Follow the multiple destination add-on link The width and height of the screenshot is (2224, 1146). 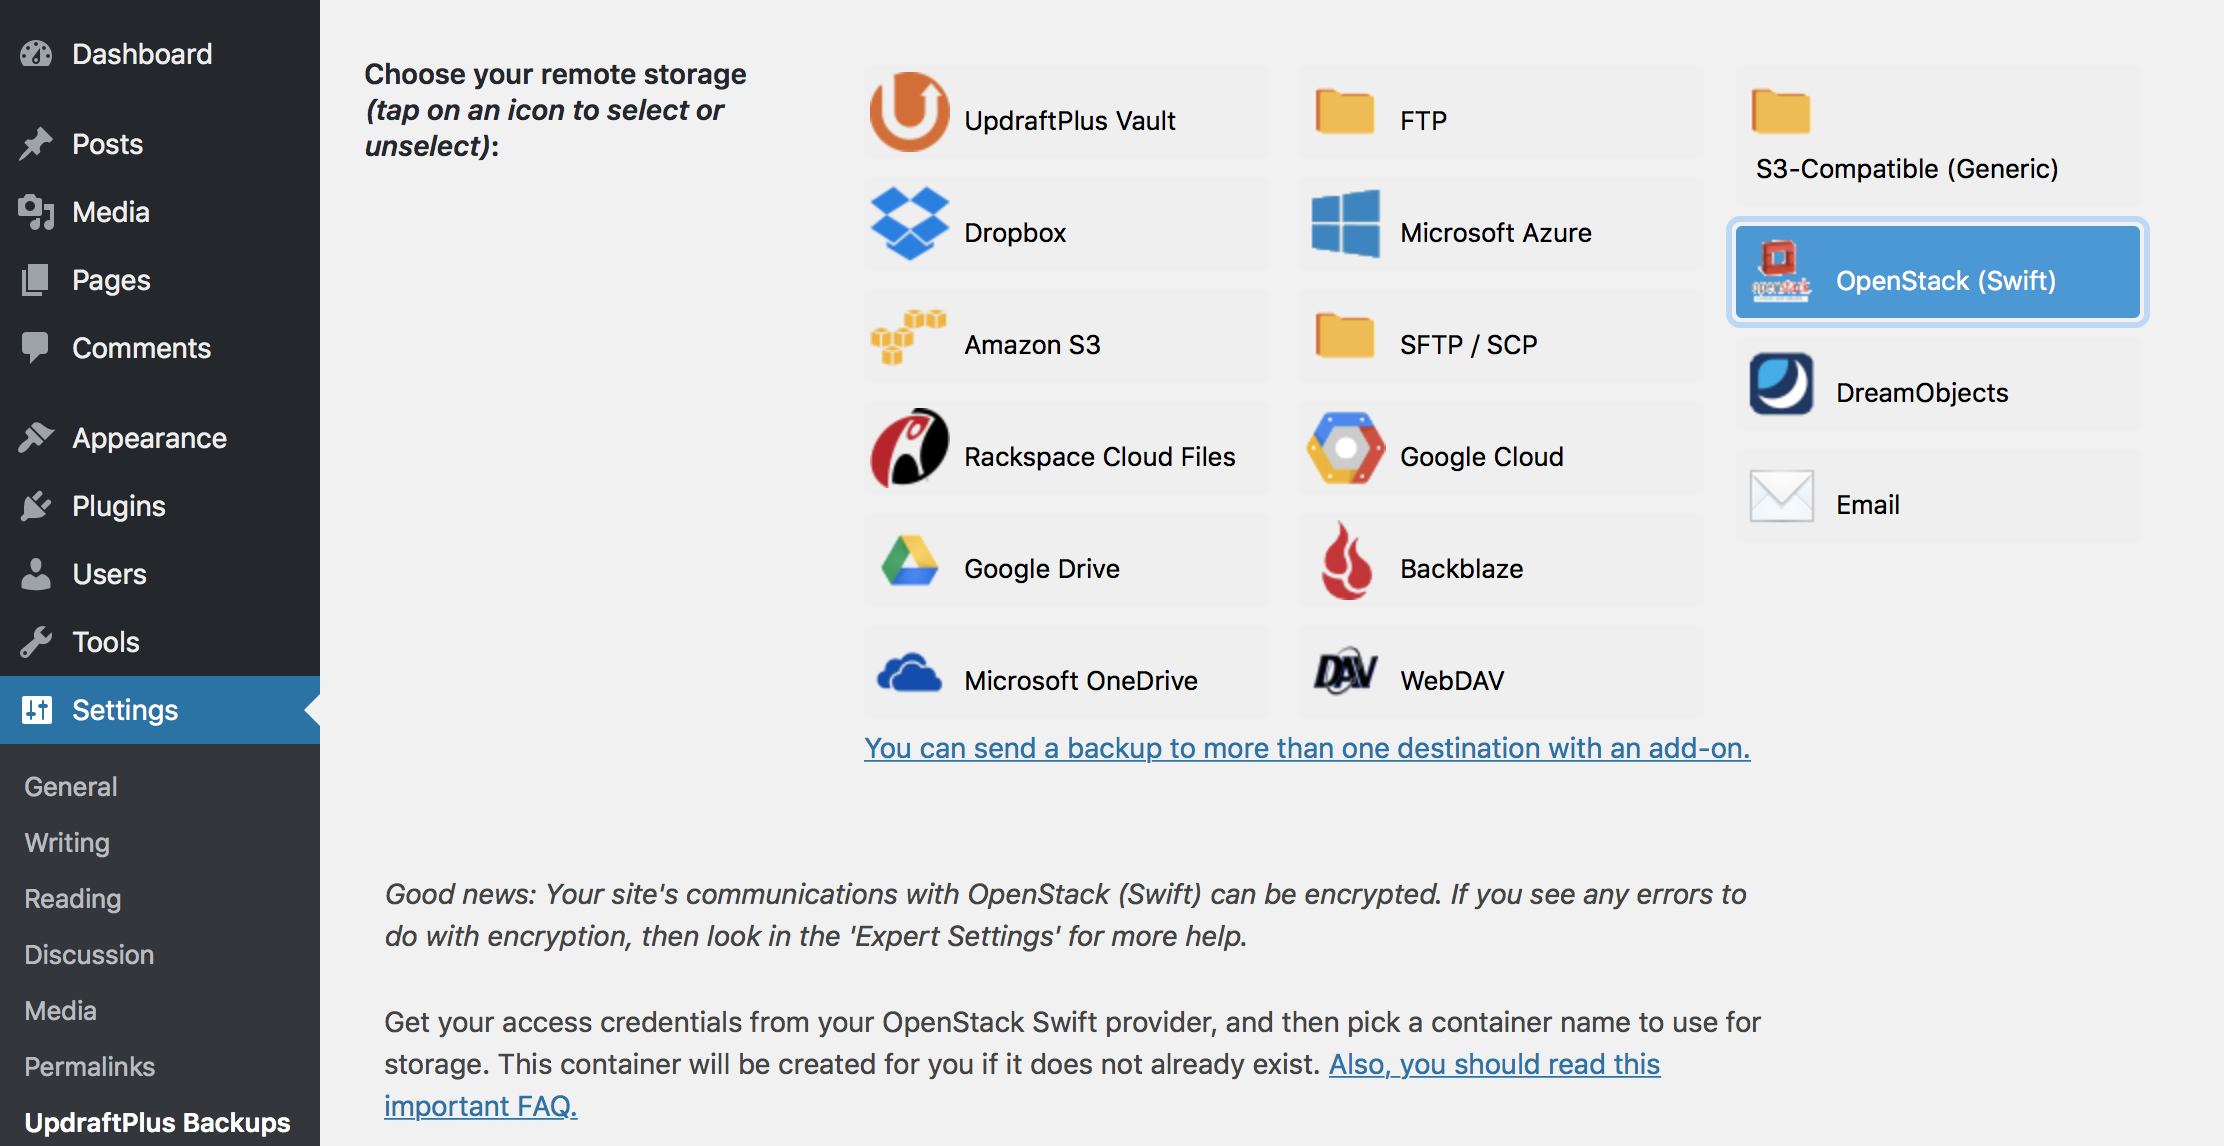pyautogui.click(x=1307, y=748)
